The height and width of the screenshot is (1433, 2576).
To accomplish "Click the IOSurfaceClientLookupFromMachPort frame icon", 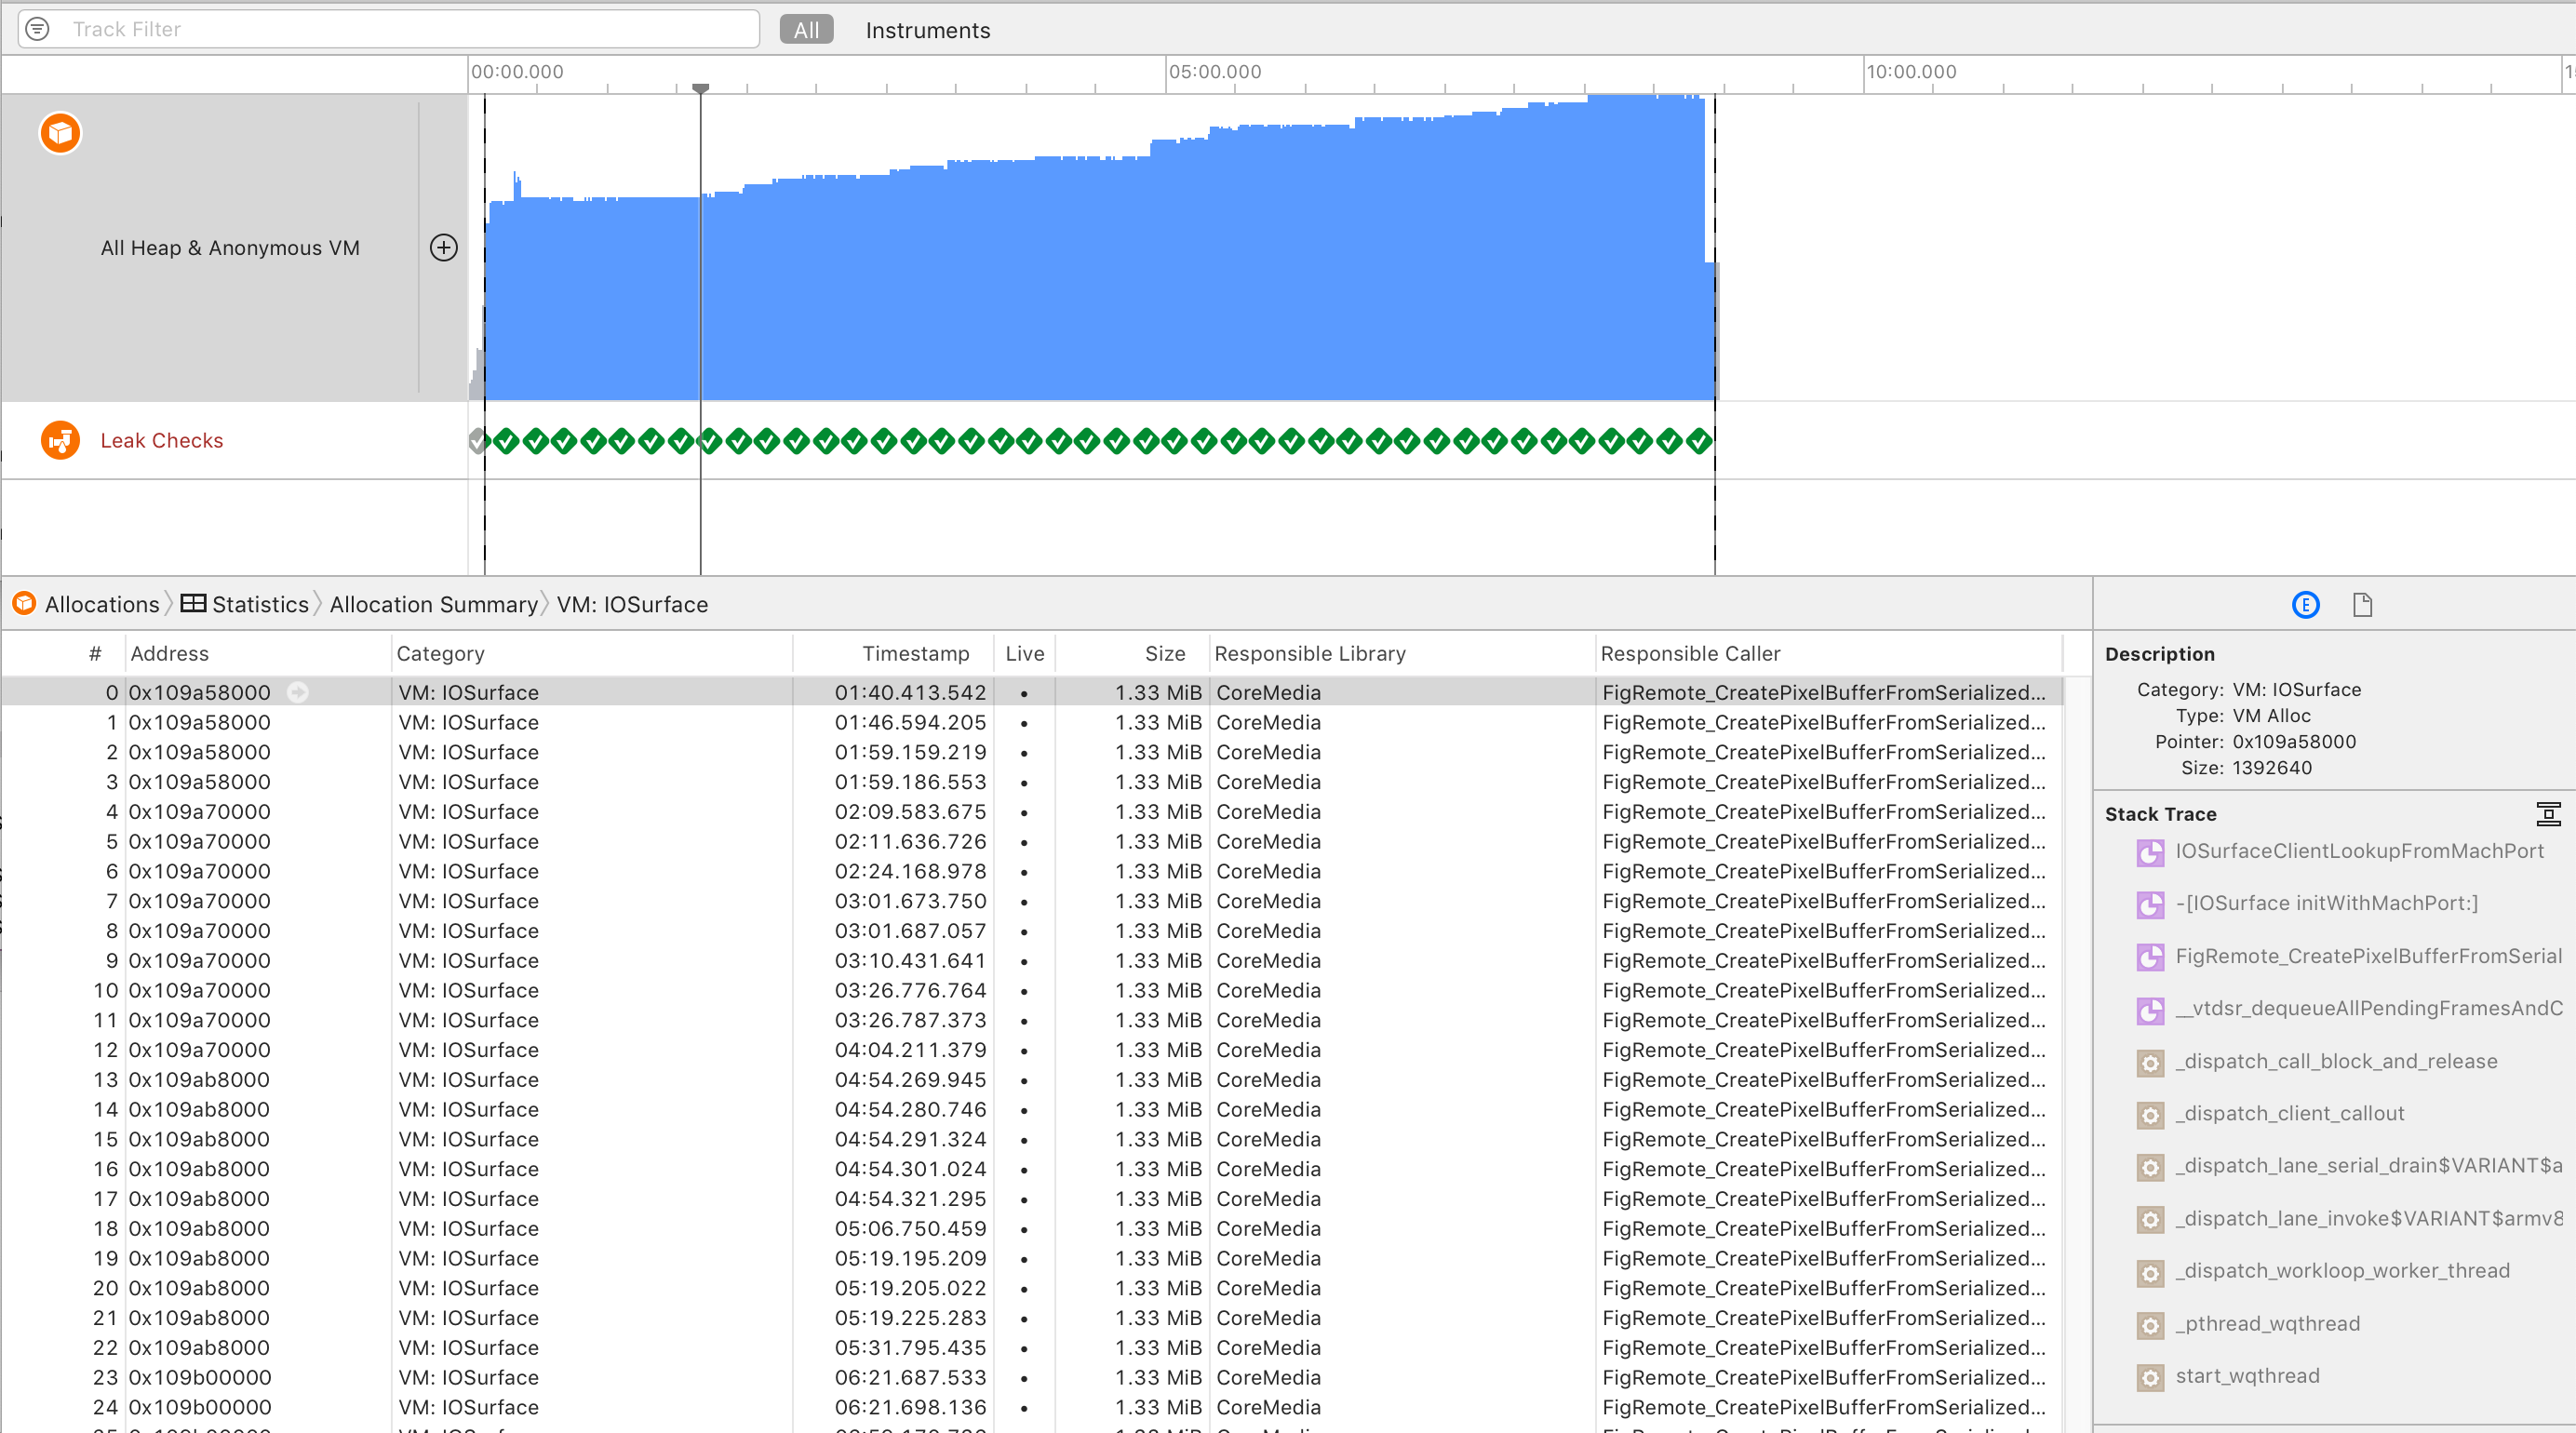I will 2150,852.
